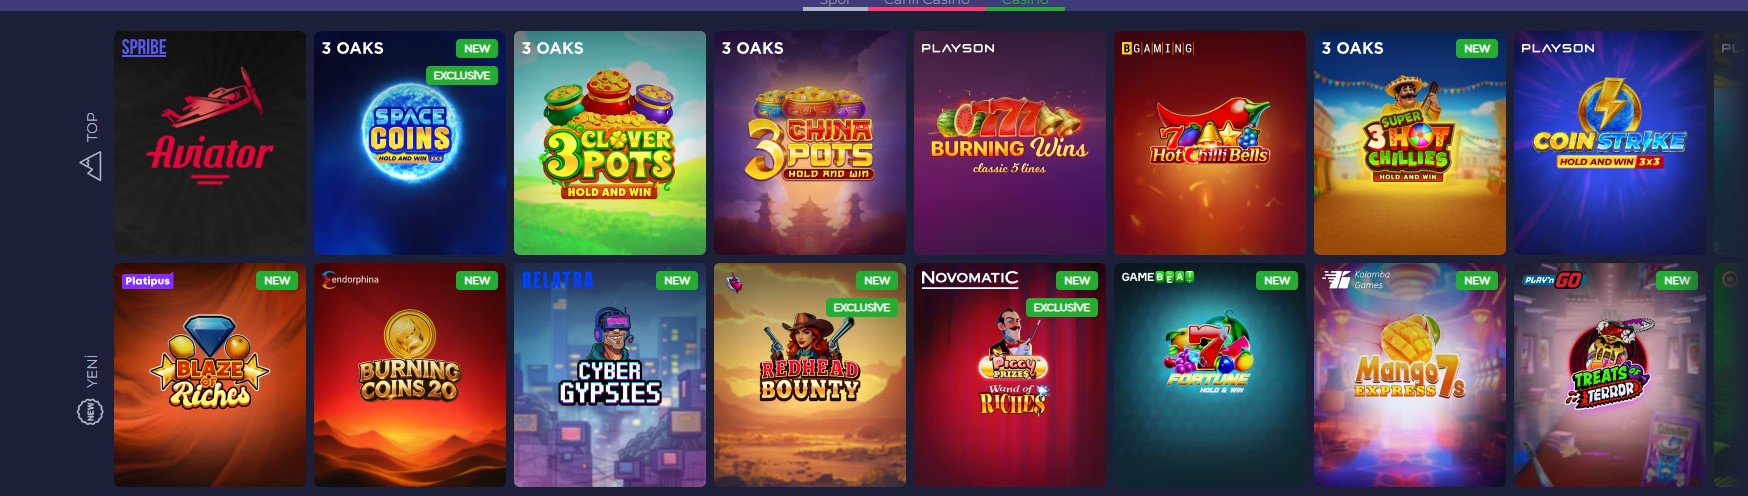Click the TOP category trophy icon

[x=91, y=166]
